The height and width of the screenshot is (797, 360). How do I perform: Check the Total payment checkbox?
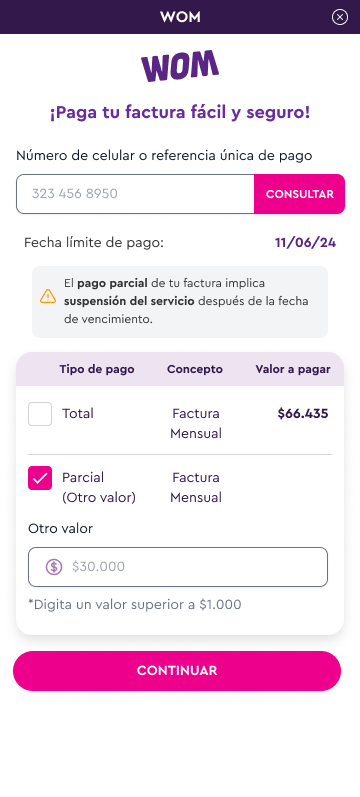coord(40,414)
